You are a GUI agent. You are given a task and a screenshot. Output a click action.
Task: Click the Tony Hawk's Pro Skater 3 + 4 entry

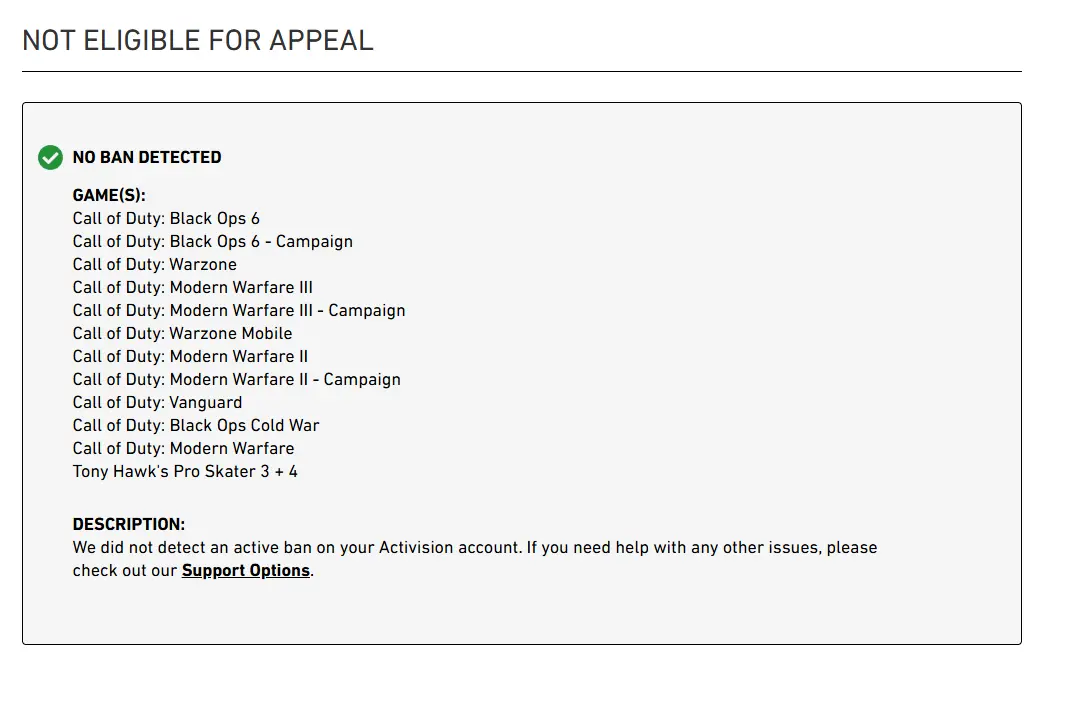tap(185, 472)
